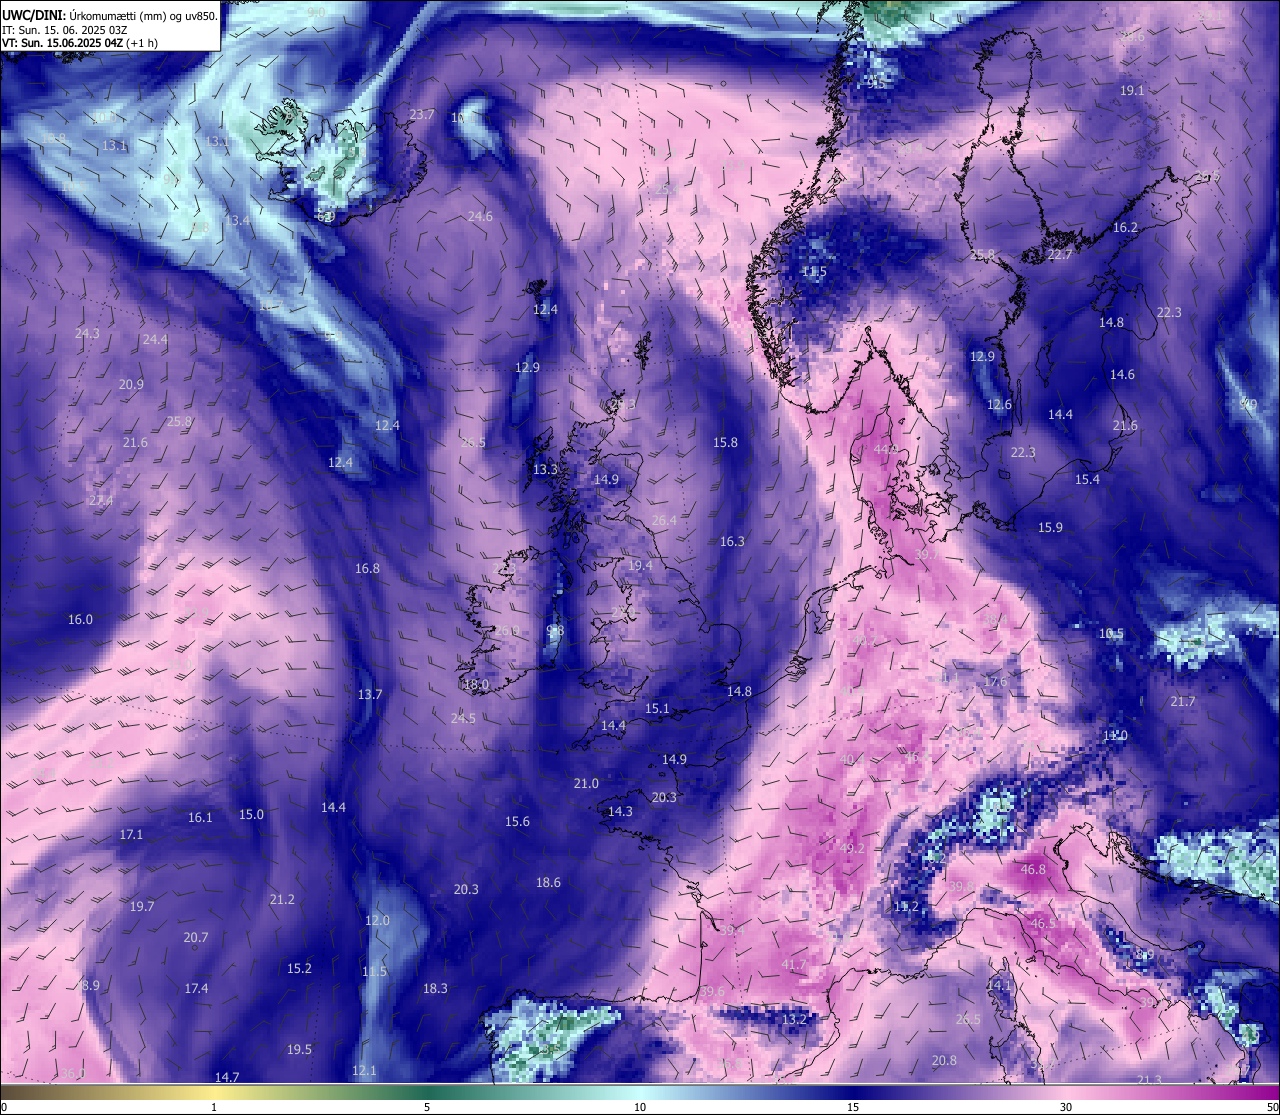Click the 15.8 value over the North Sea
This screenshot has width=1280, height=1115.
coord(725,442)
